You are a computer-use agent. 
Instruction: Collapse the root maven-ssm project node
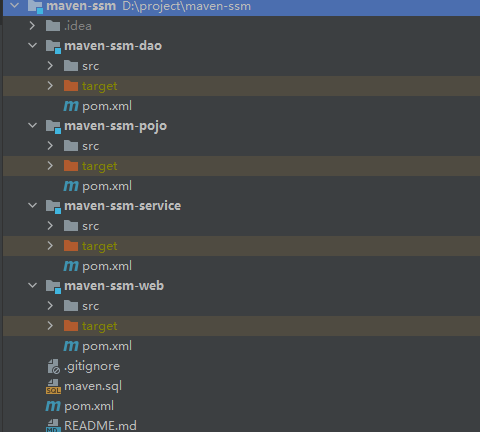click(15, 5)
